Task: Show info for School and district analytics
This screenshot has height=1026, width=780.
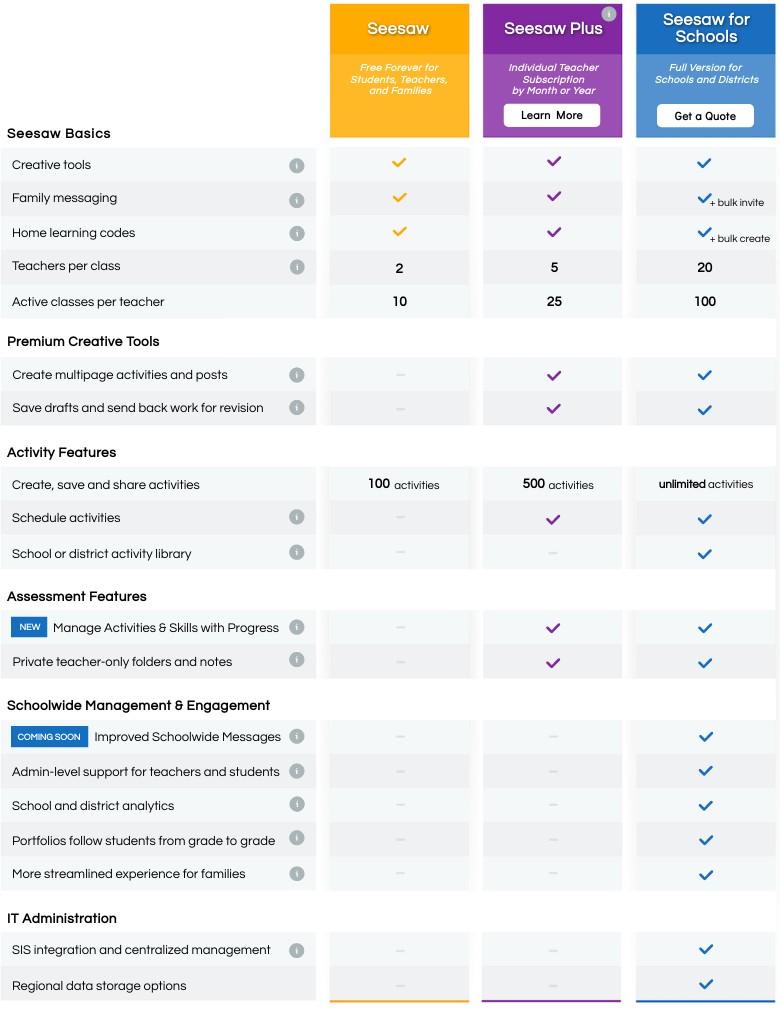Action: pos(296,804)
